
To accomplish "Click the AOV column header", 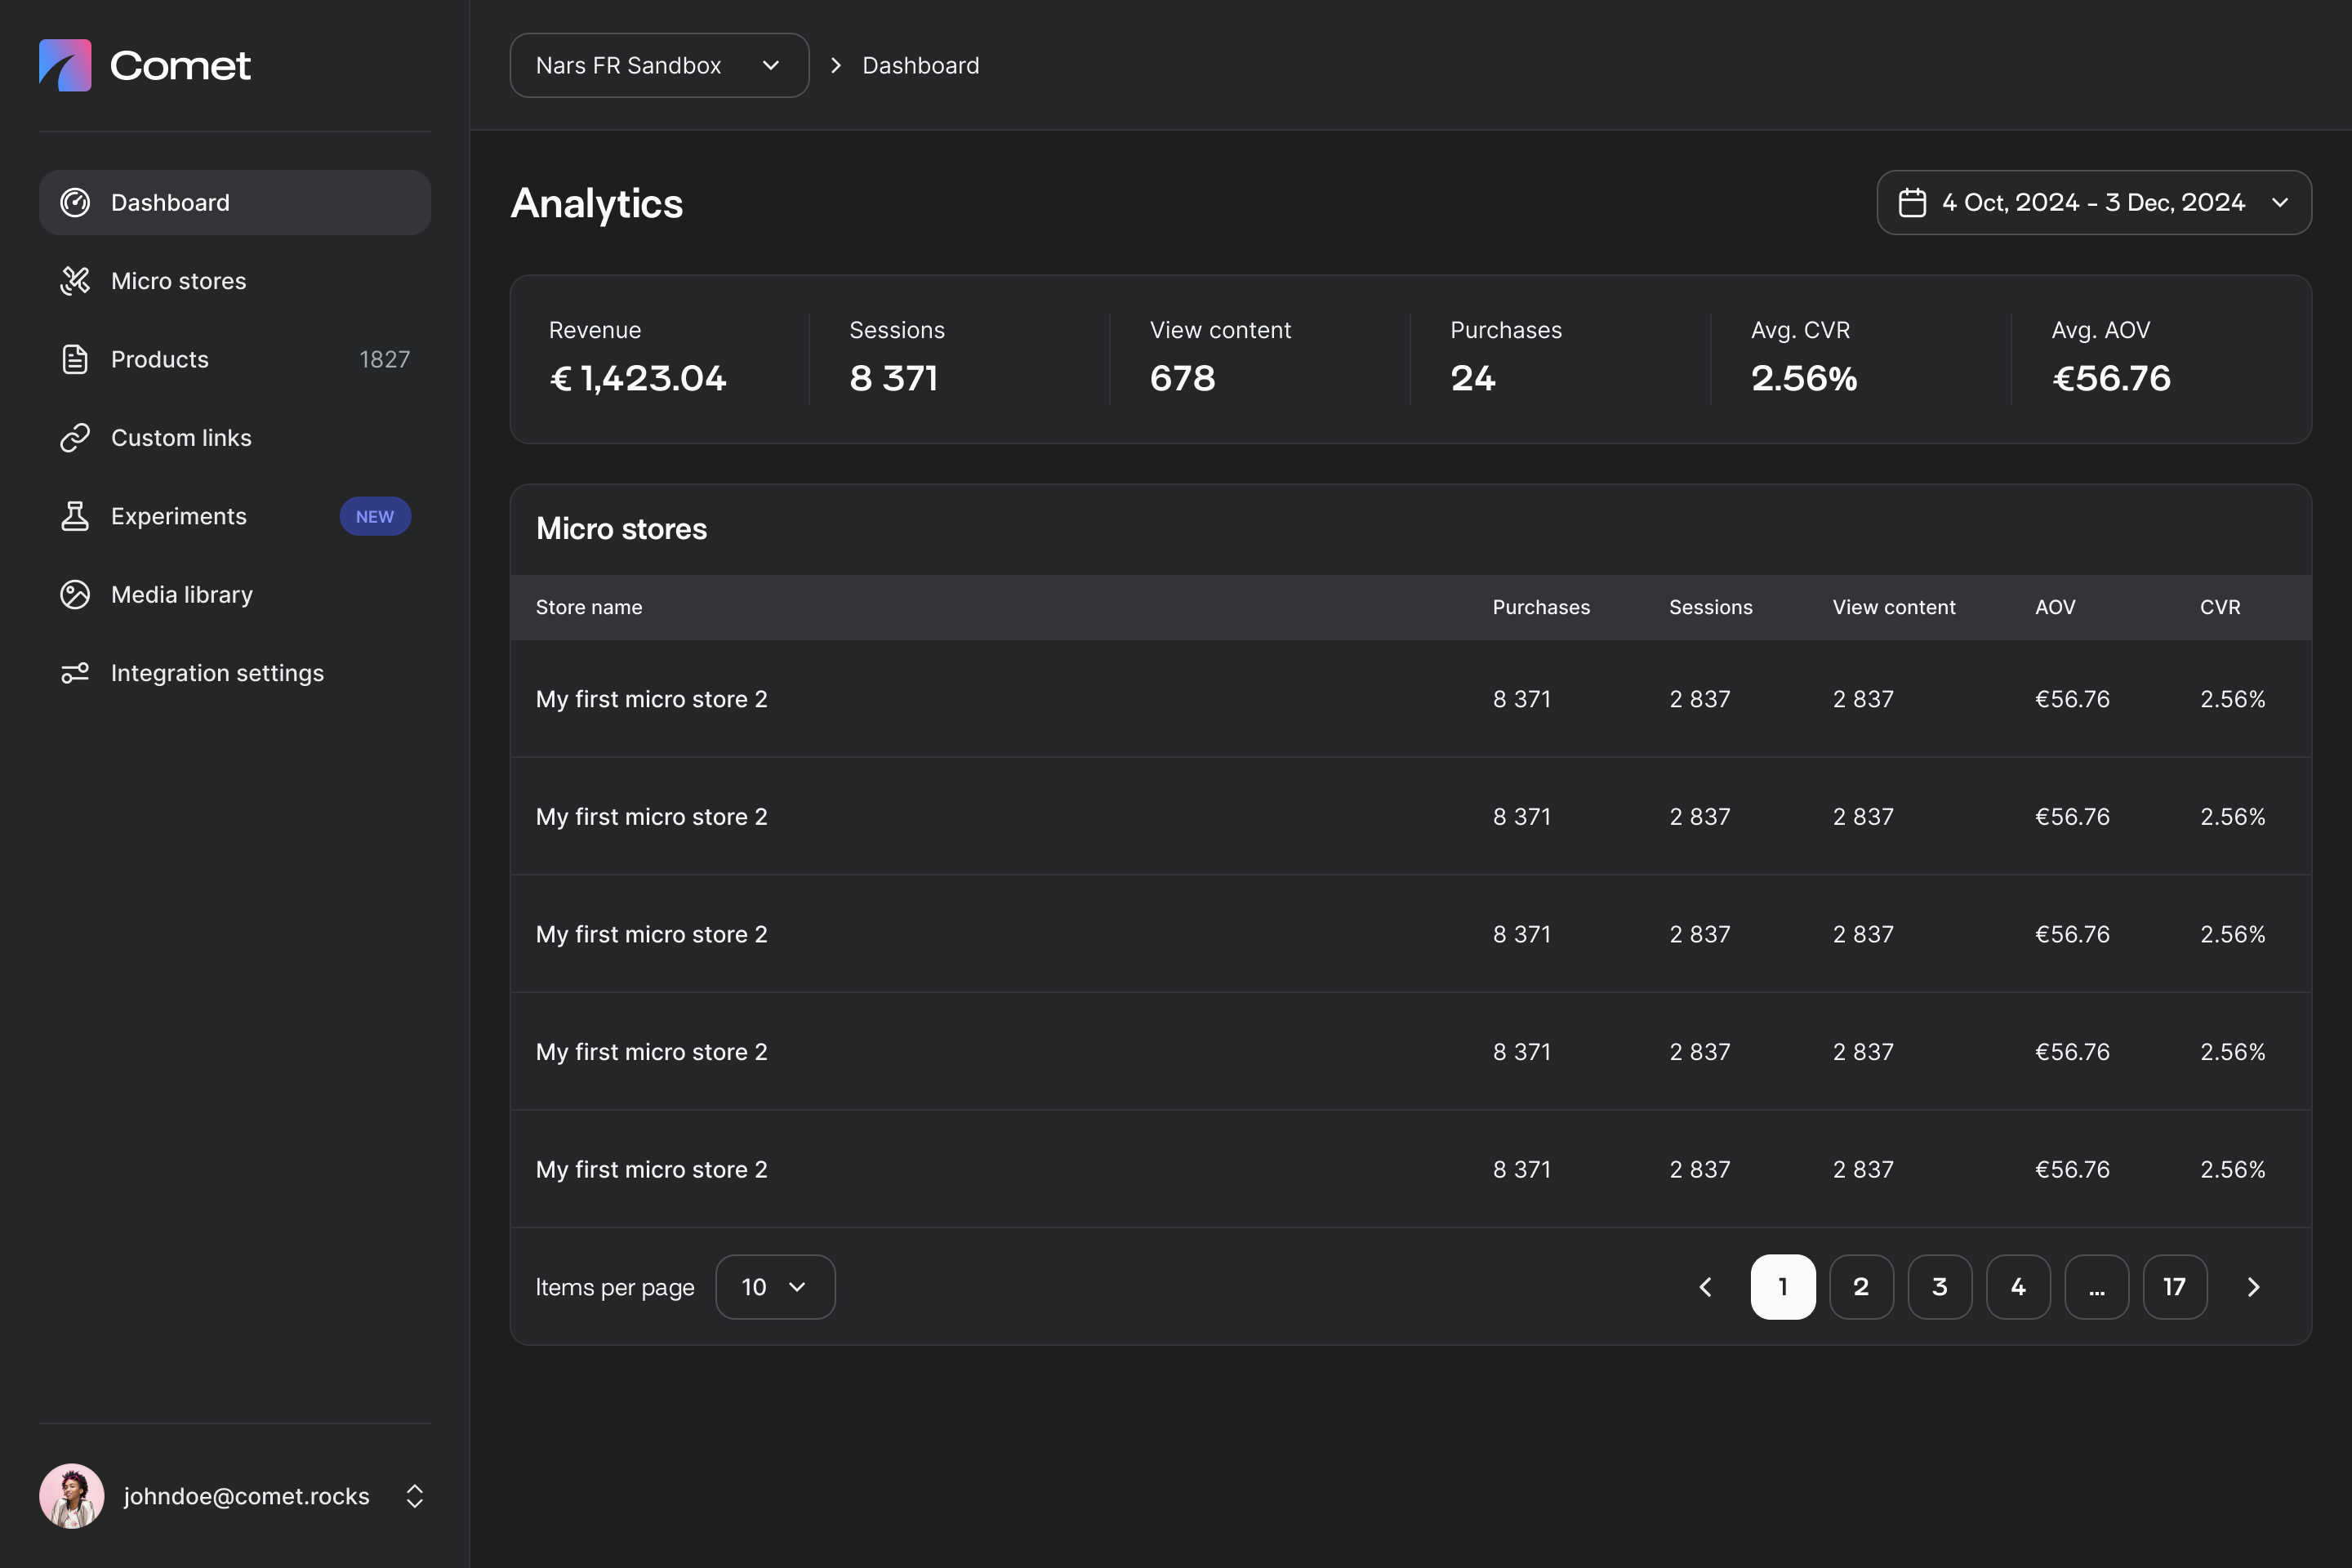I will click(x=2055, y=607).
